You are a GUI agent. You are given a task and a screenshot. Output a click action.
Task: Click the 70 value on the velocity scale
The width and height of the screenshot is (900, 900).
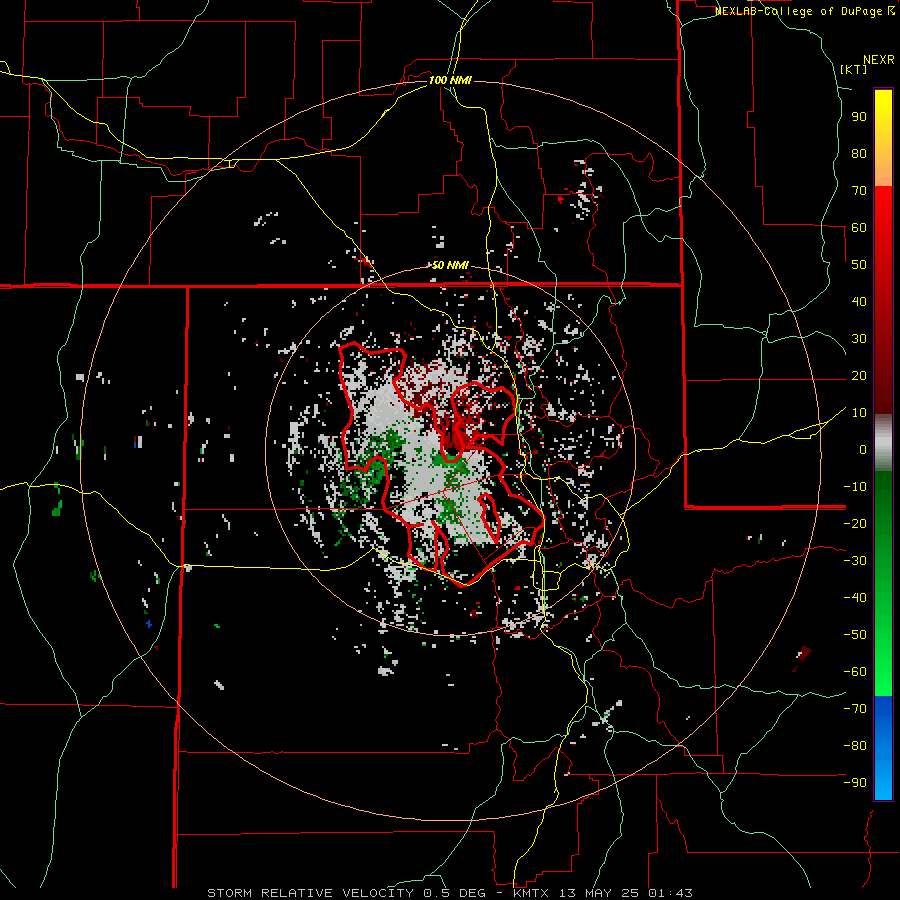pyautogui.click(x=859, y=191)
